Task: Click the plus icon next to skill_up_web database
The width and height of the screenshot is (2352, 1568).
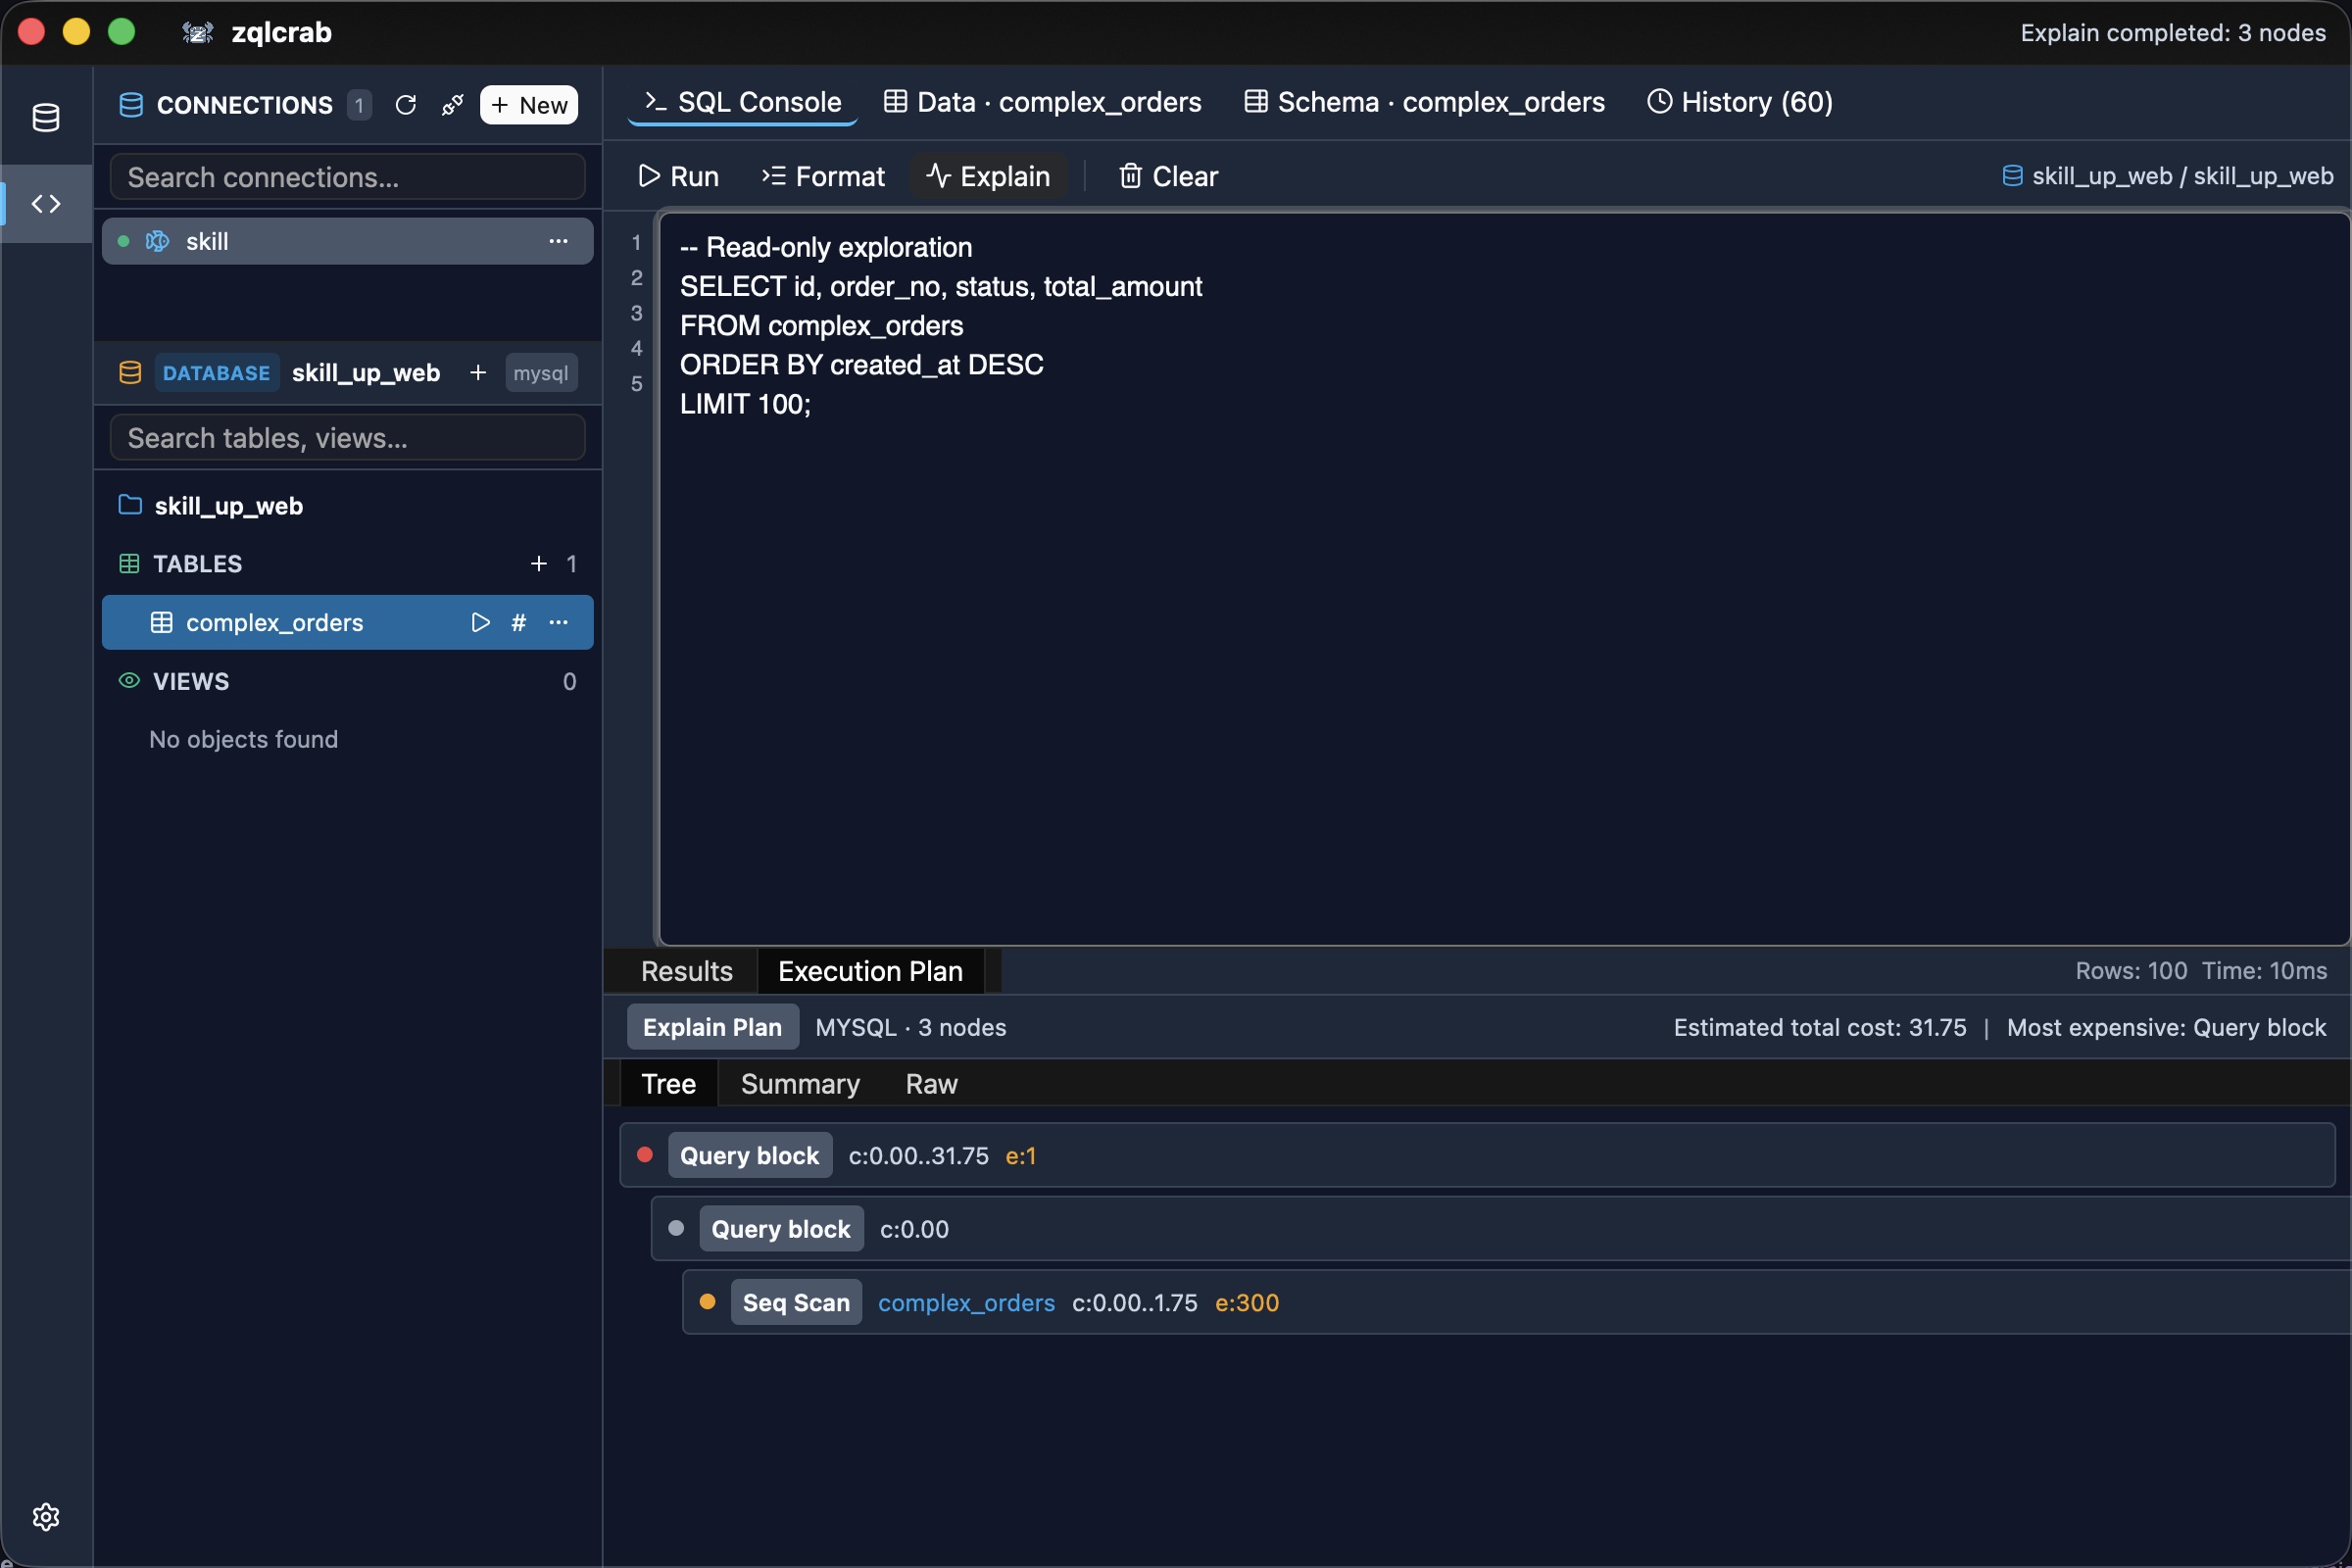Action: 478,373
